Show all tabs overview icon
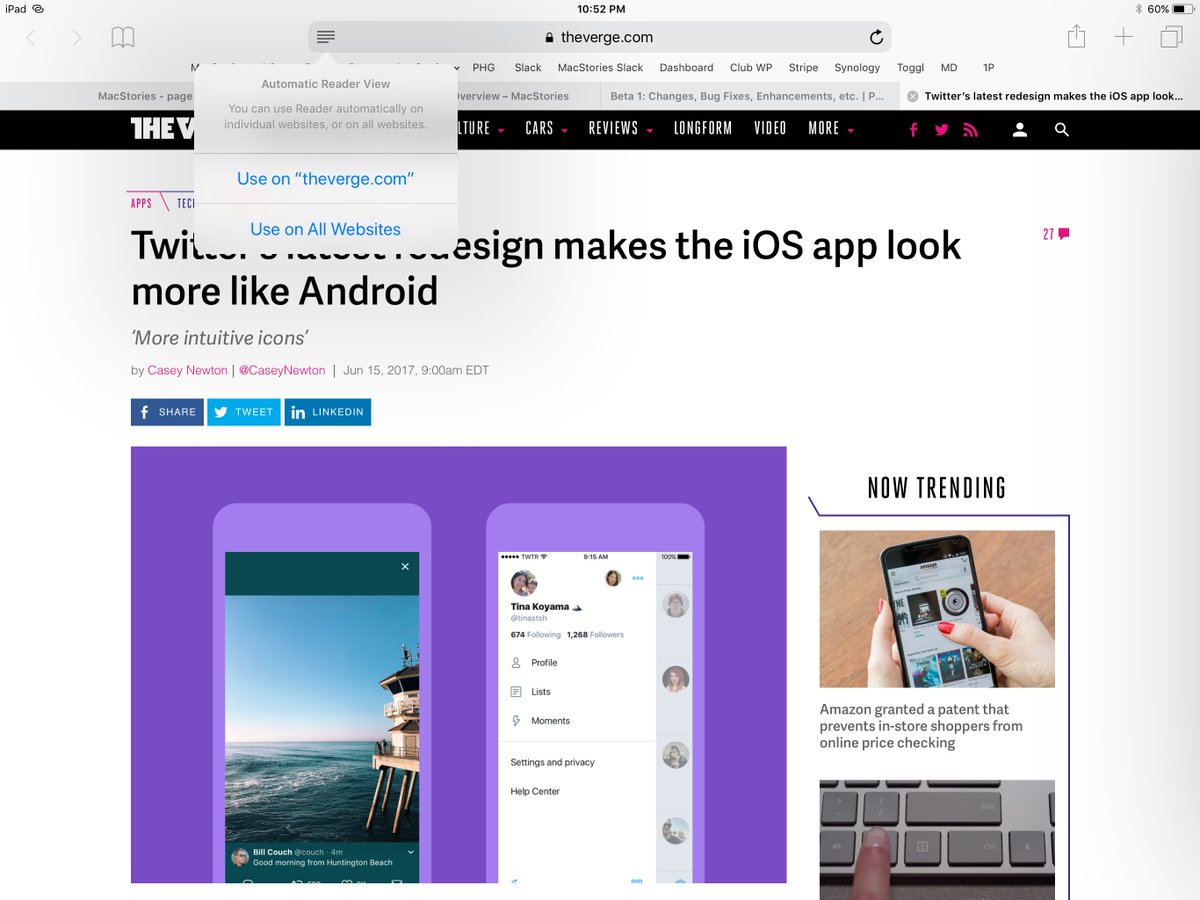Viewport: 1200px width, 900px height. (1171, 37)
